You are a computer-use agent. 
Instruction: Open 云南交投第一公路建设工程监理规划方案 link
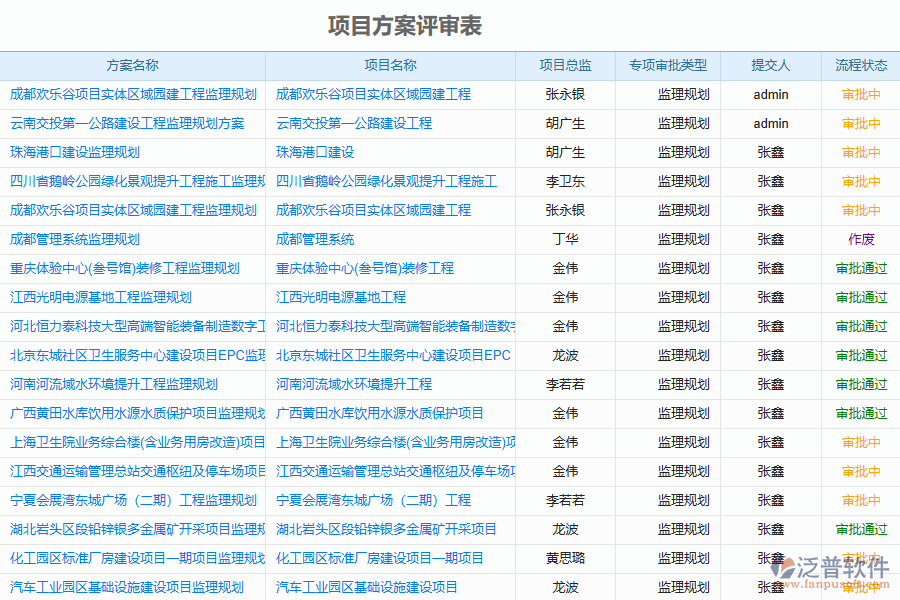127,123
